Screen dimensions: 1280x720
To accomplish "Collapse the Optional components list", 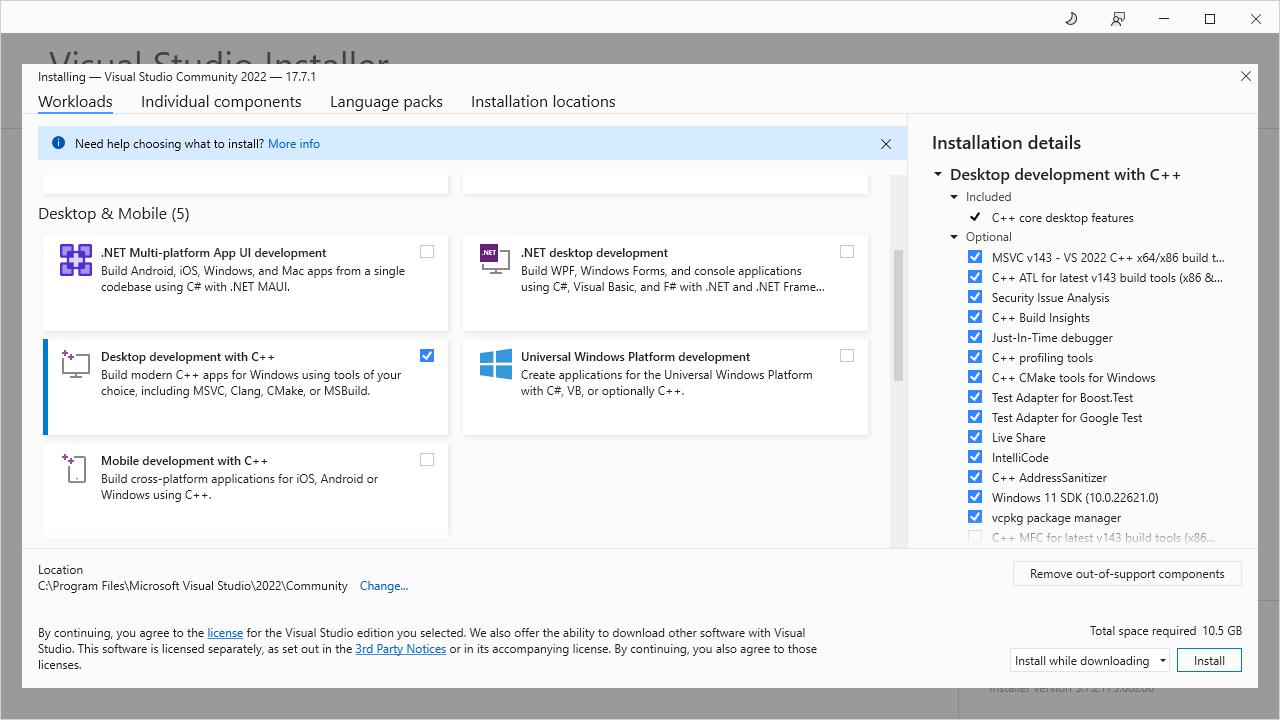I will click(x=953, y=237).
